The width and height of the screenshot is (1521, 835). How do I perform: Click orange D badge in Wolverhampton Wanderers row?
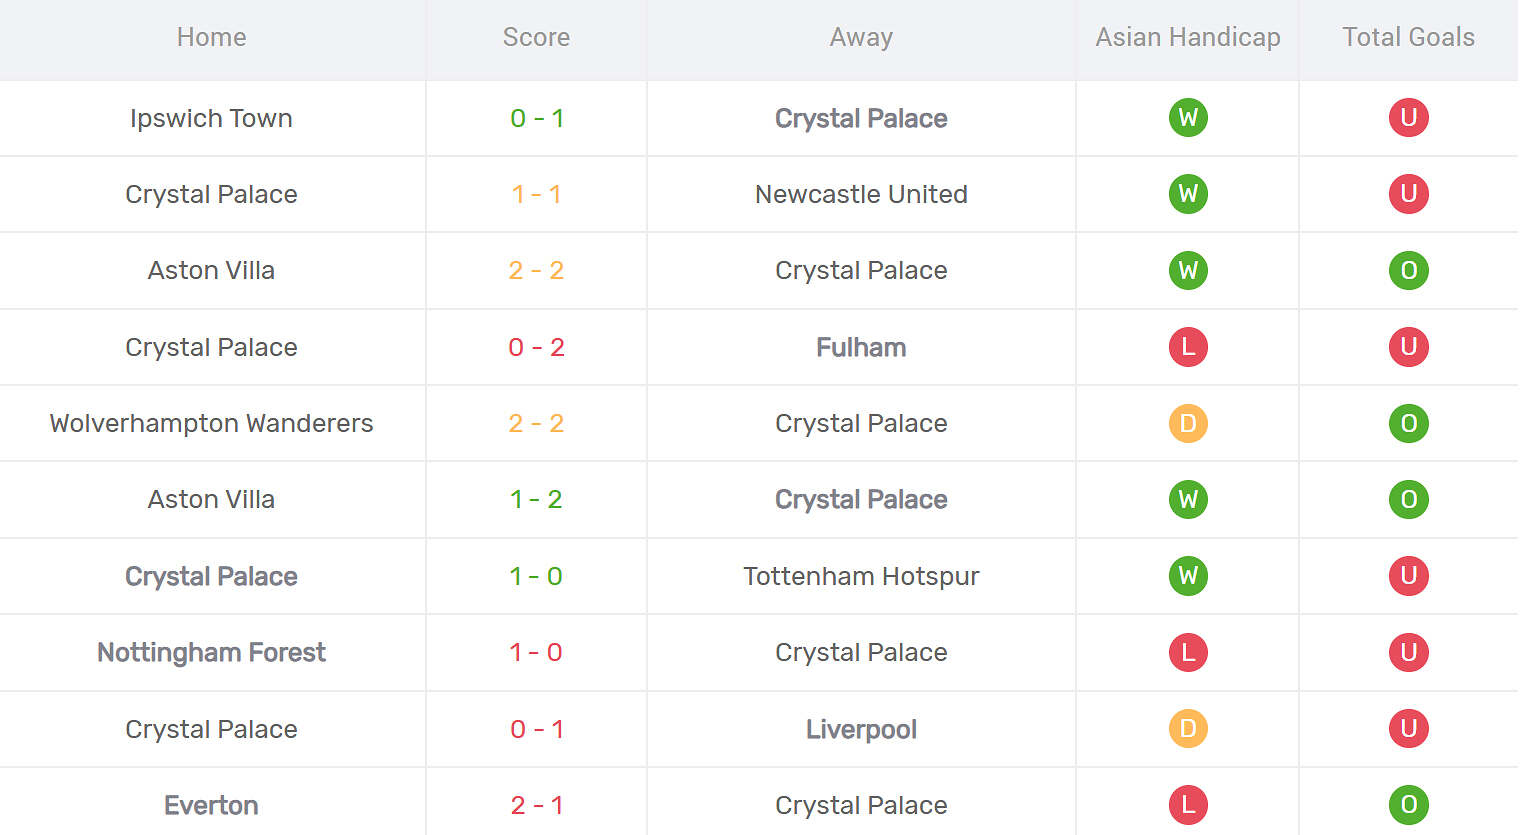click(x=1188, y=423)
